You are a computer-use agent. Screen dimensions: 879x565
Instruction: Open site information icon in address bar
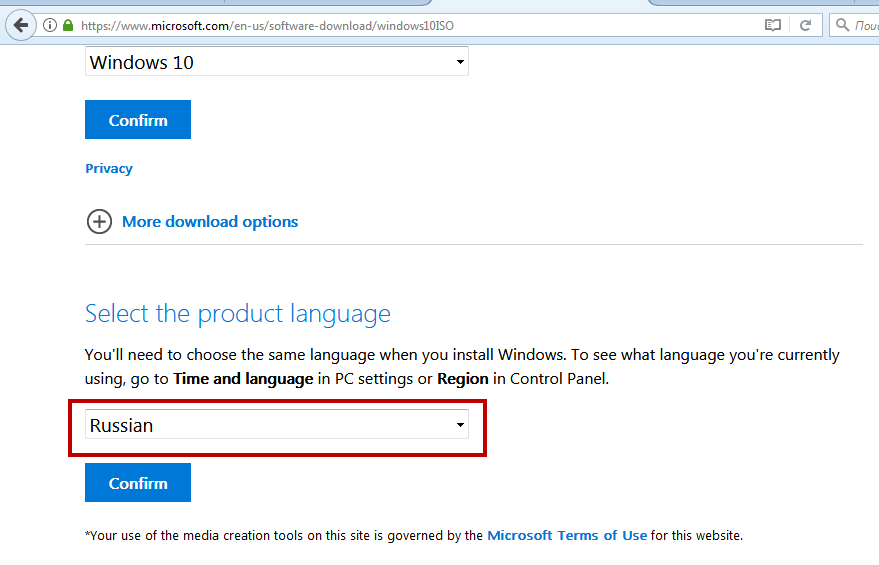click(x=50, y=25)
